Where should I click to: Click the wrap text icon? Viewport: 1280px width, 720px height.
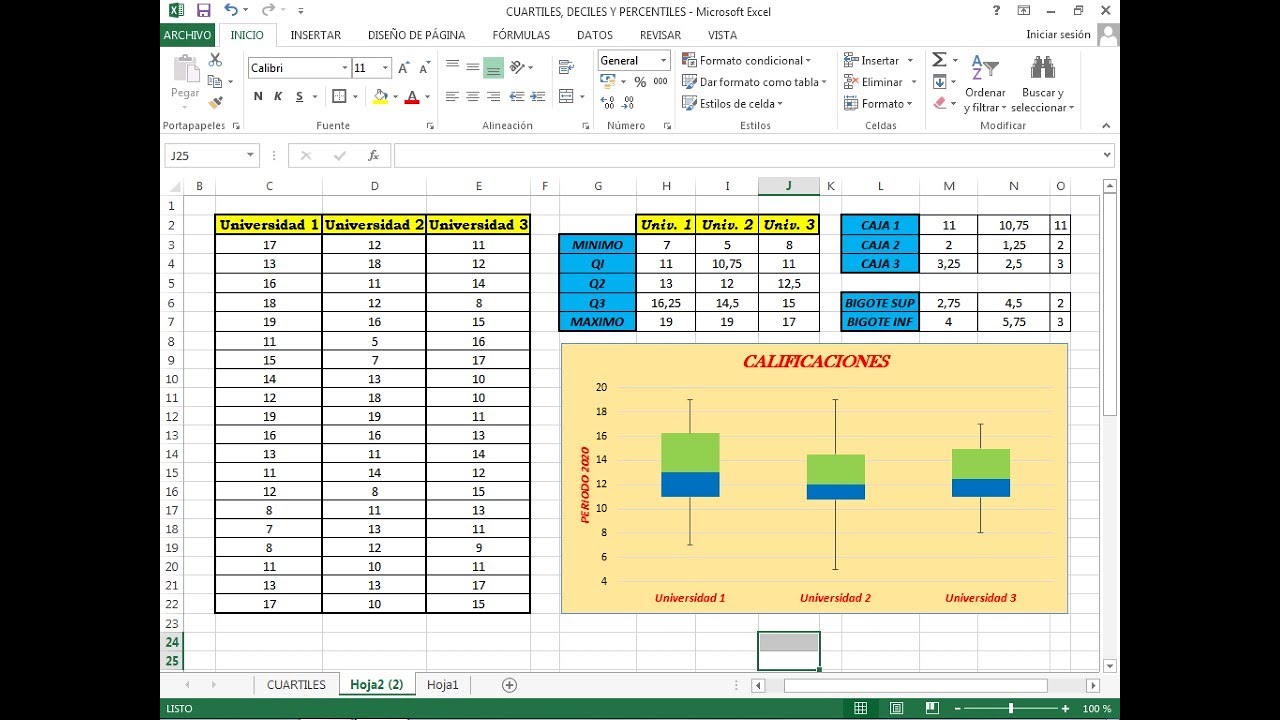coord(567,68)
